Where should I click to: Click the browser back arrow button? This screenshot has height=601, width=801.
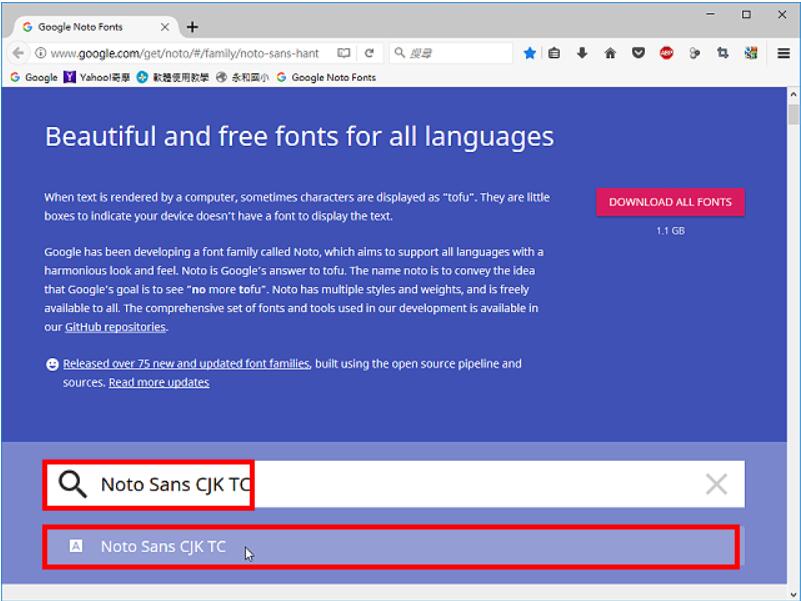click(x=18, y=53)
